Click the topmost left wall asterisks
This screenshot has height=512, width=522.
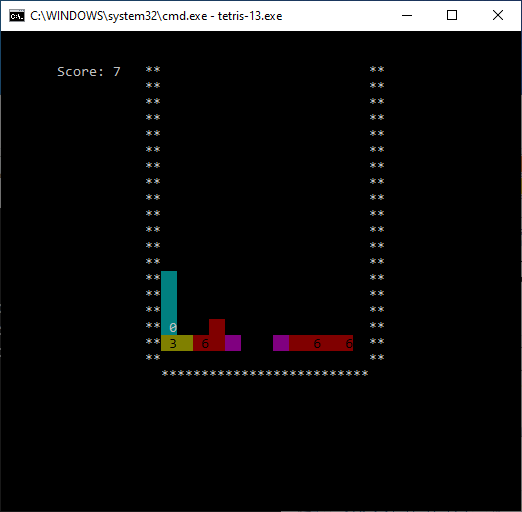coord(153,69)
